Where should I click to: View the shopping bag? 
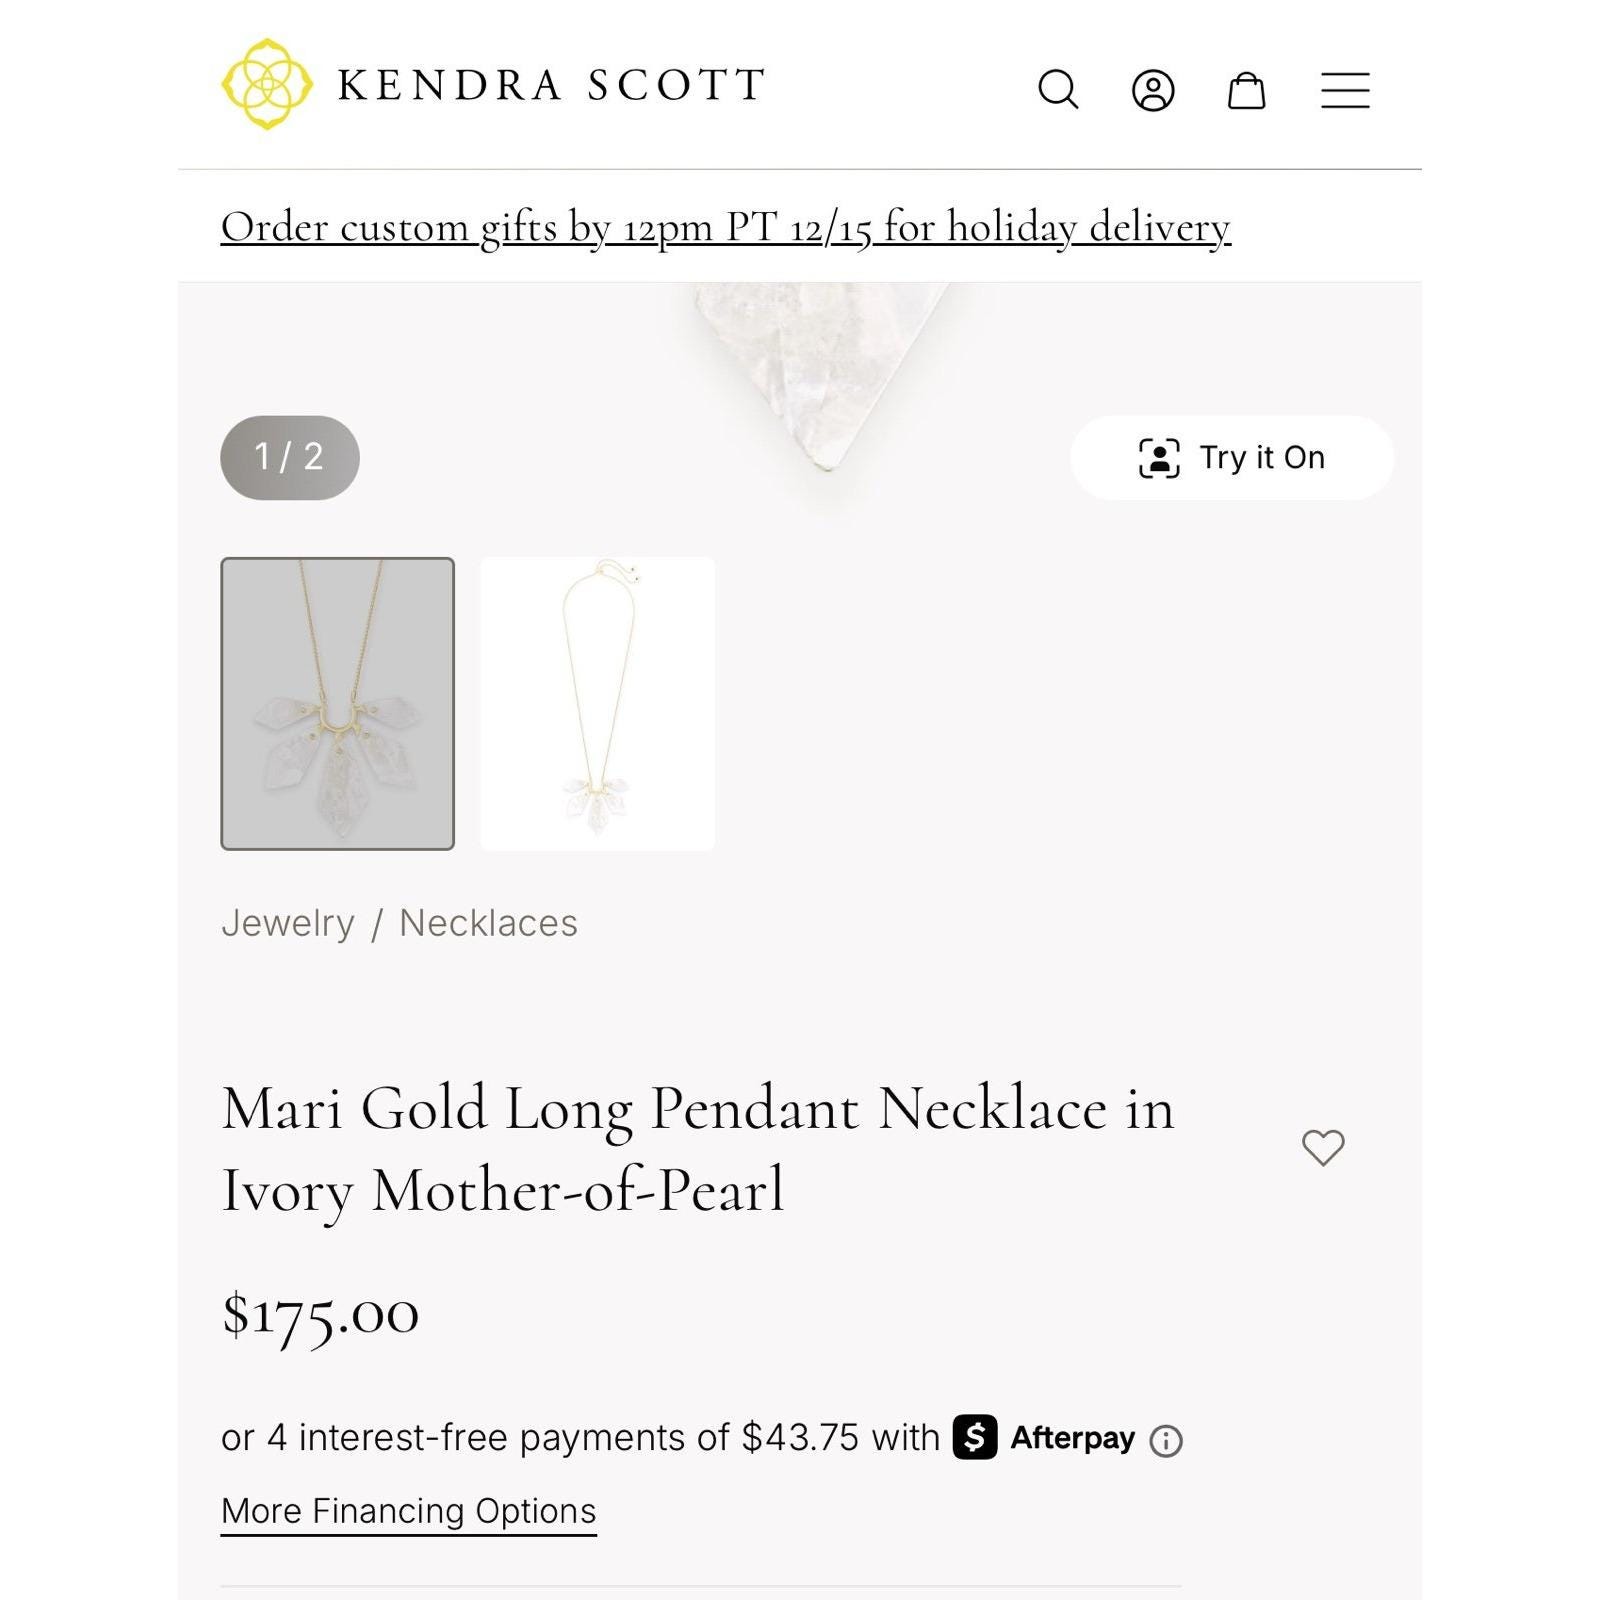tap(1246, 90)
